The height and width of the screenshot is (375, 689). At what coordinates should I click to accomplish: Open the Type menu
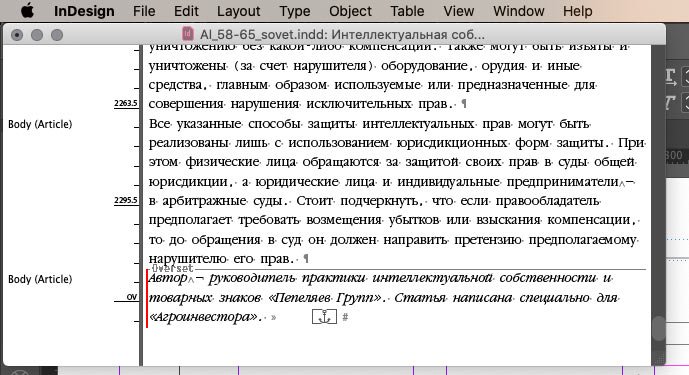pos(295,11)
